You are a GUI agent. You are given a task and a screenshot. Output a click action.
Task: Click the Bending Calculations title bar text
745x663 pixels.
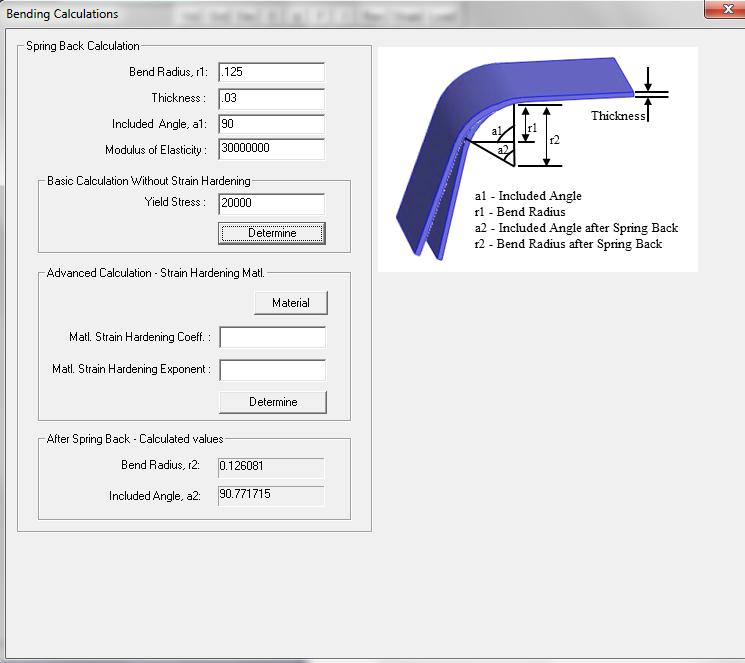[x=62, y=14]
